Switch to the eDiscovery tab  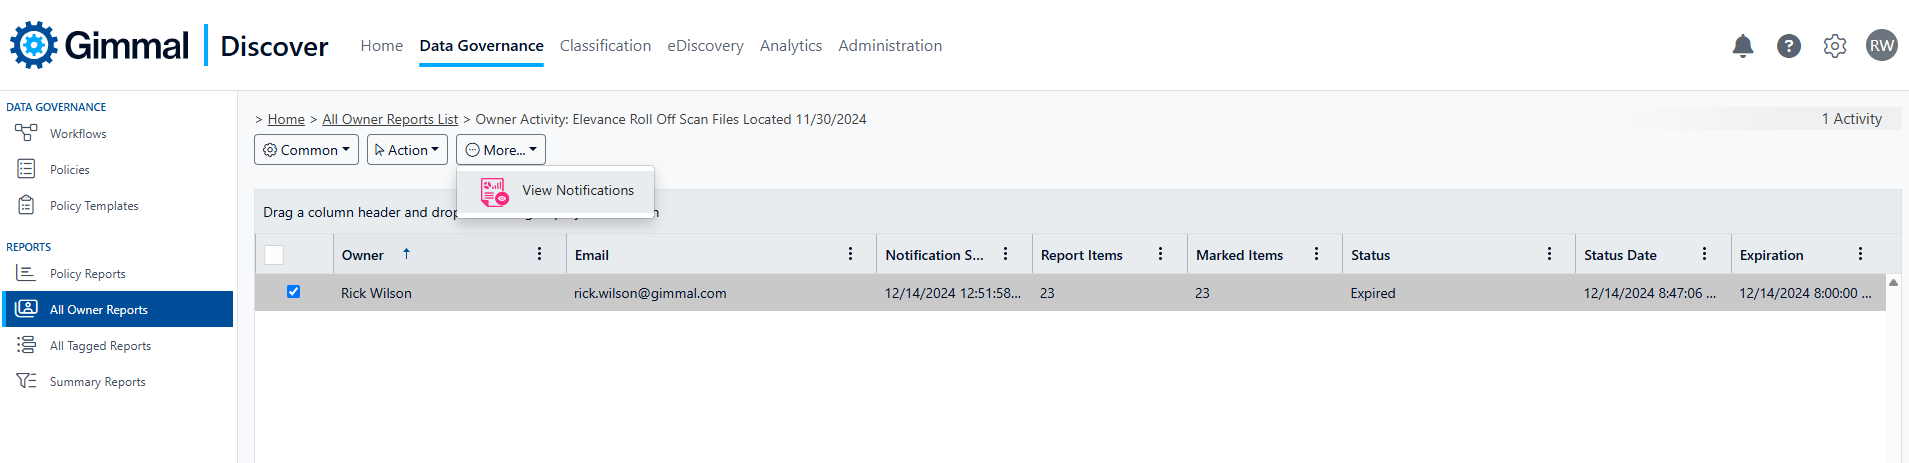point(705,46)
